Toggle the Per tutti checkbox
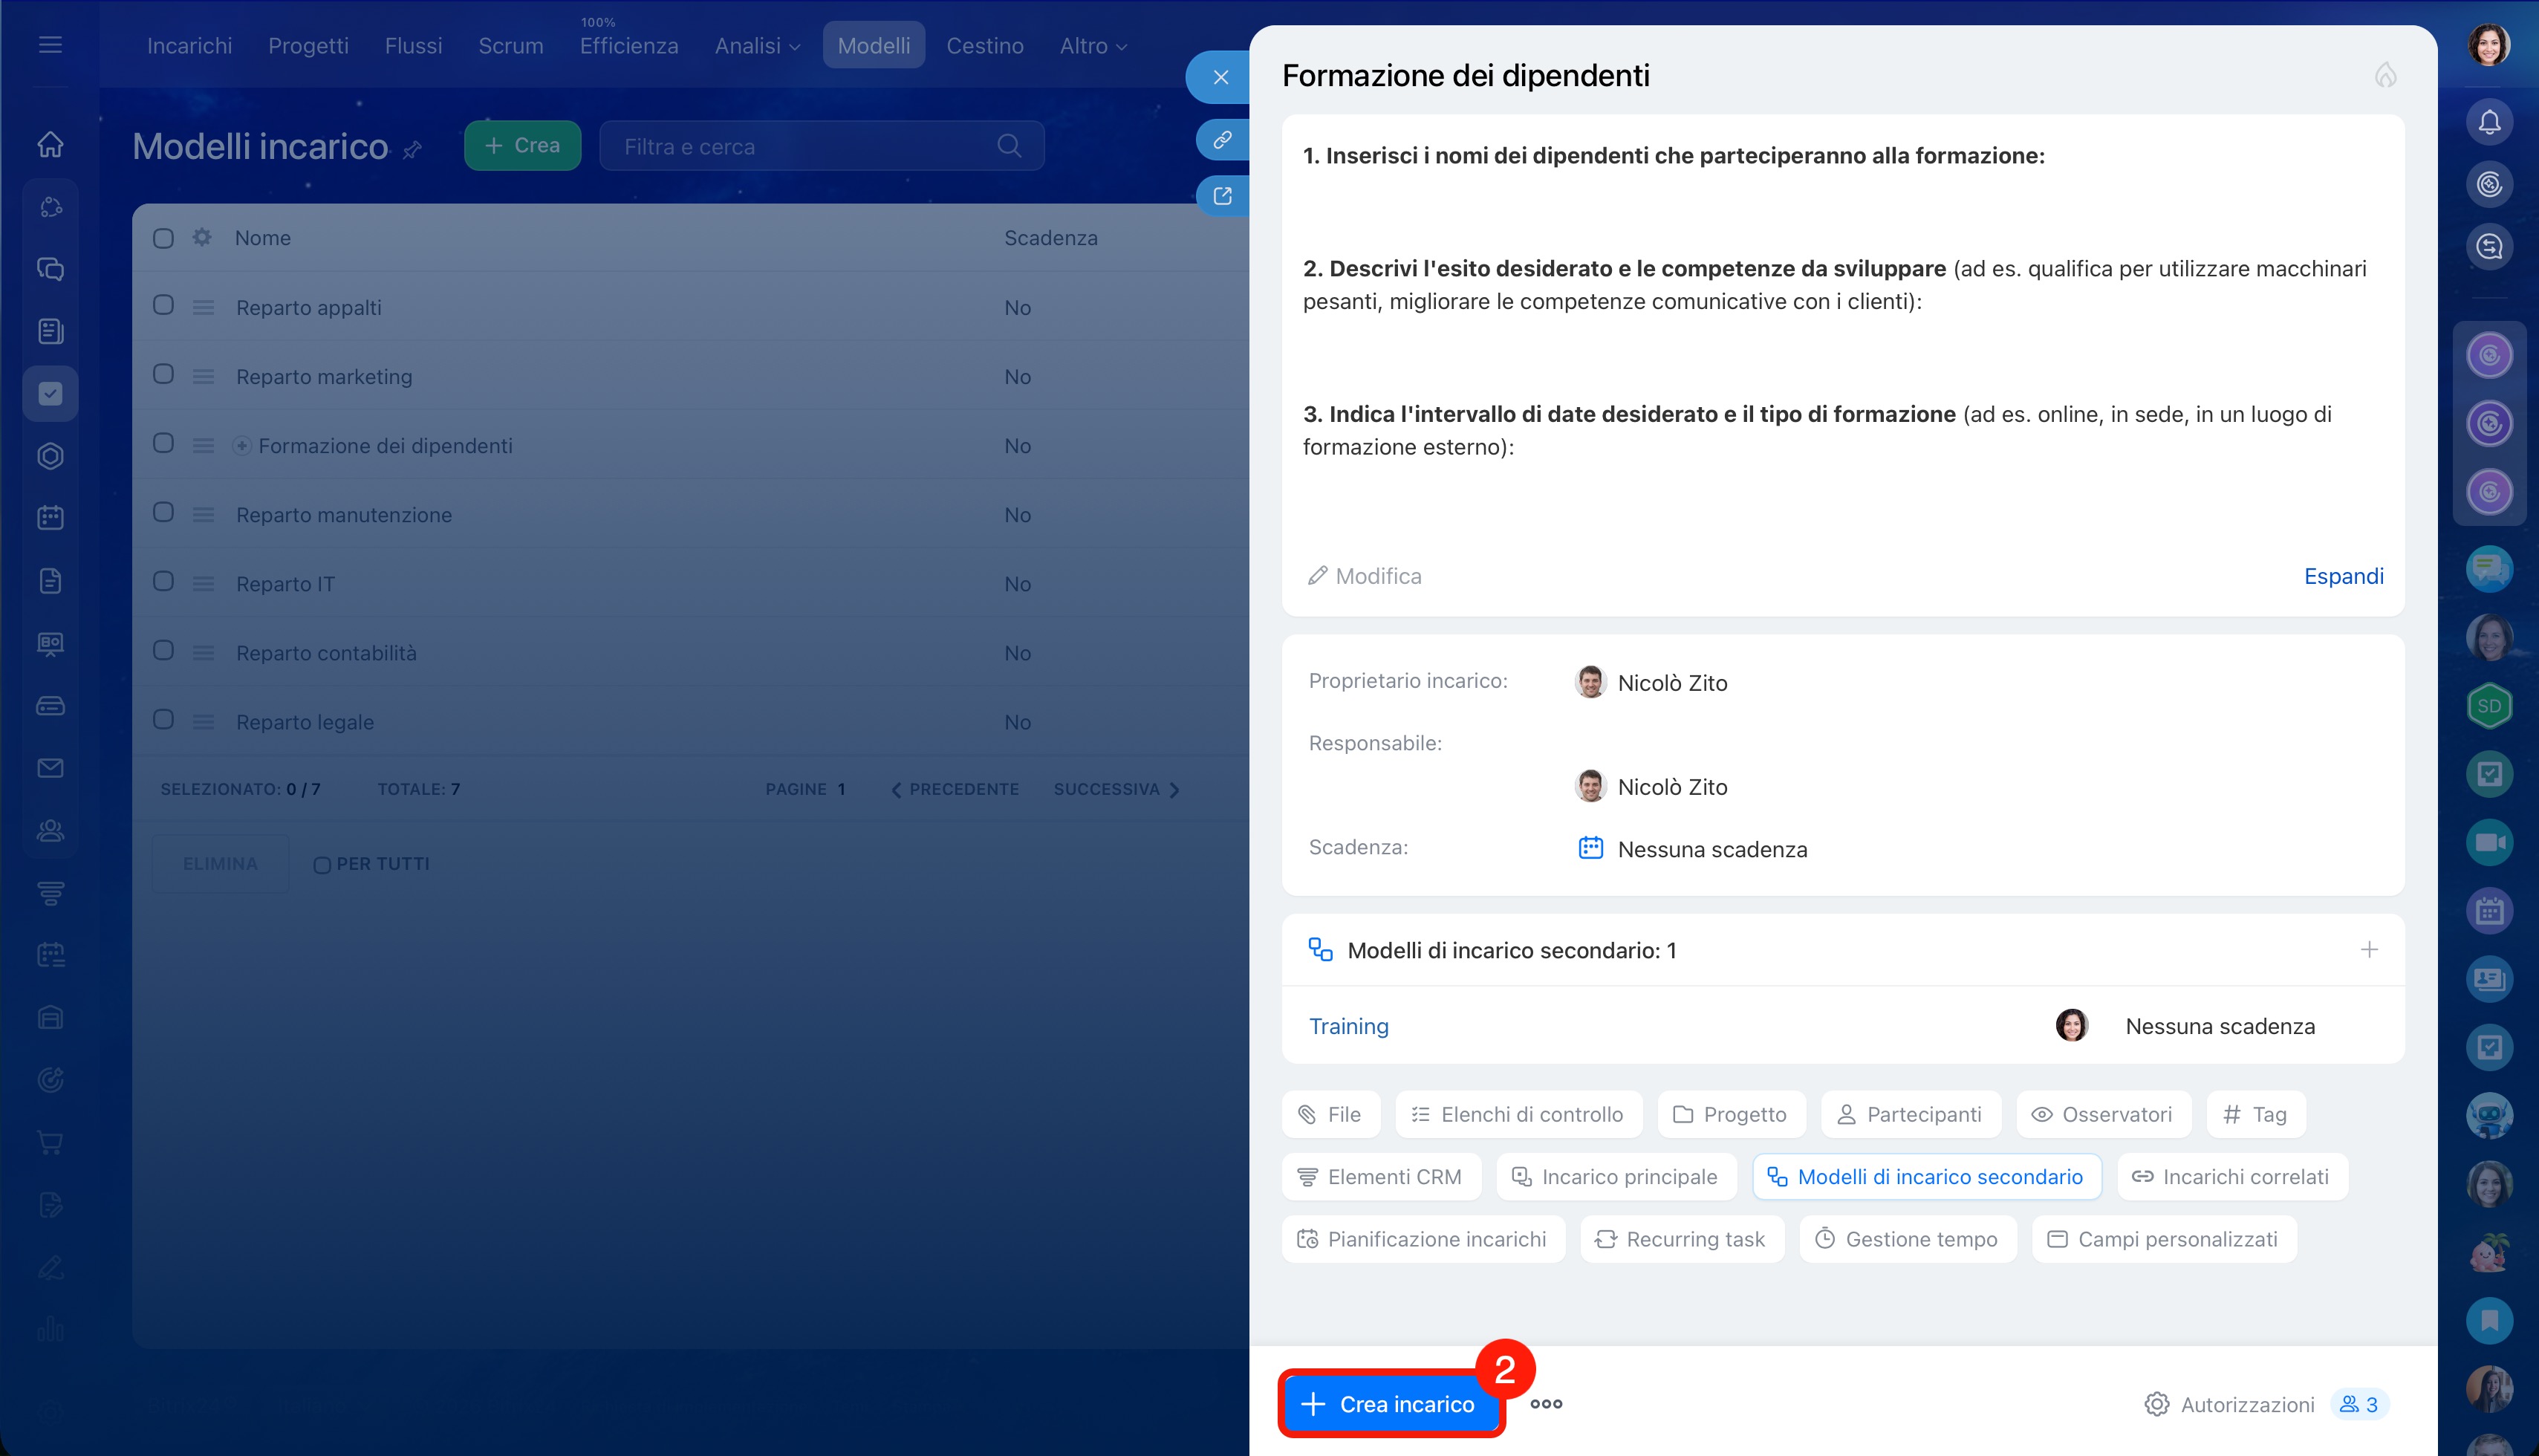 point(322,865)
